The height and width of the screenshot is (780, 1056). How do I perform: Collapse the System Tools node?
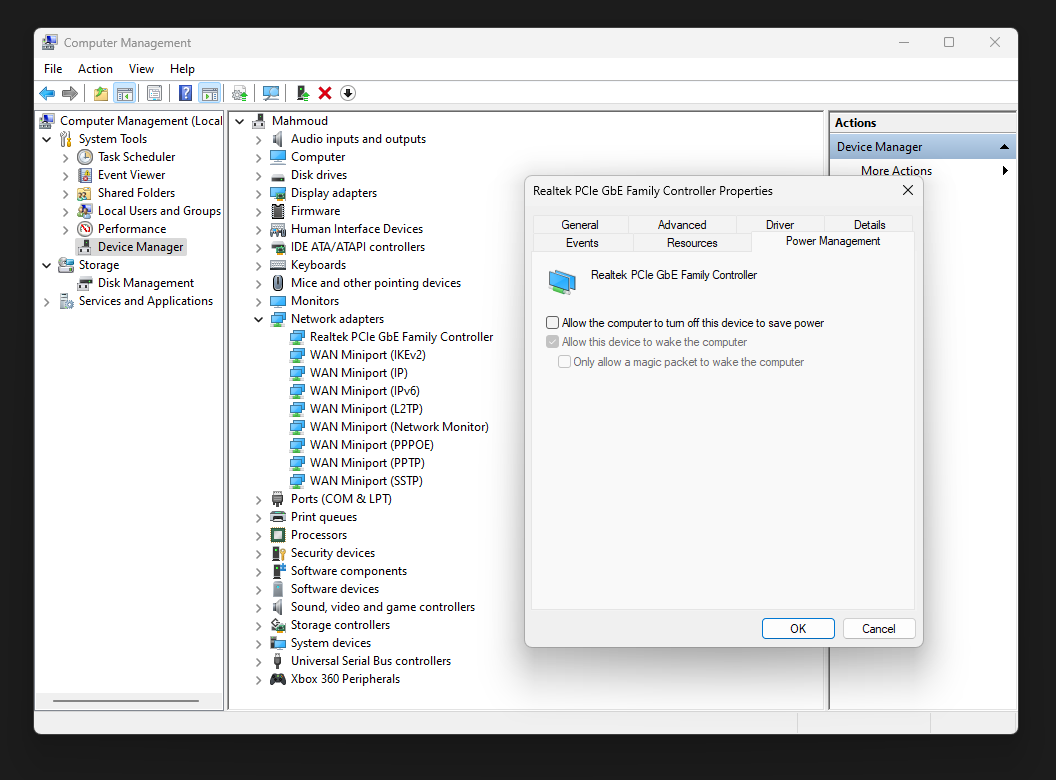click(x=46, y=139)
